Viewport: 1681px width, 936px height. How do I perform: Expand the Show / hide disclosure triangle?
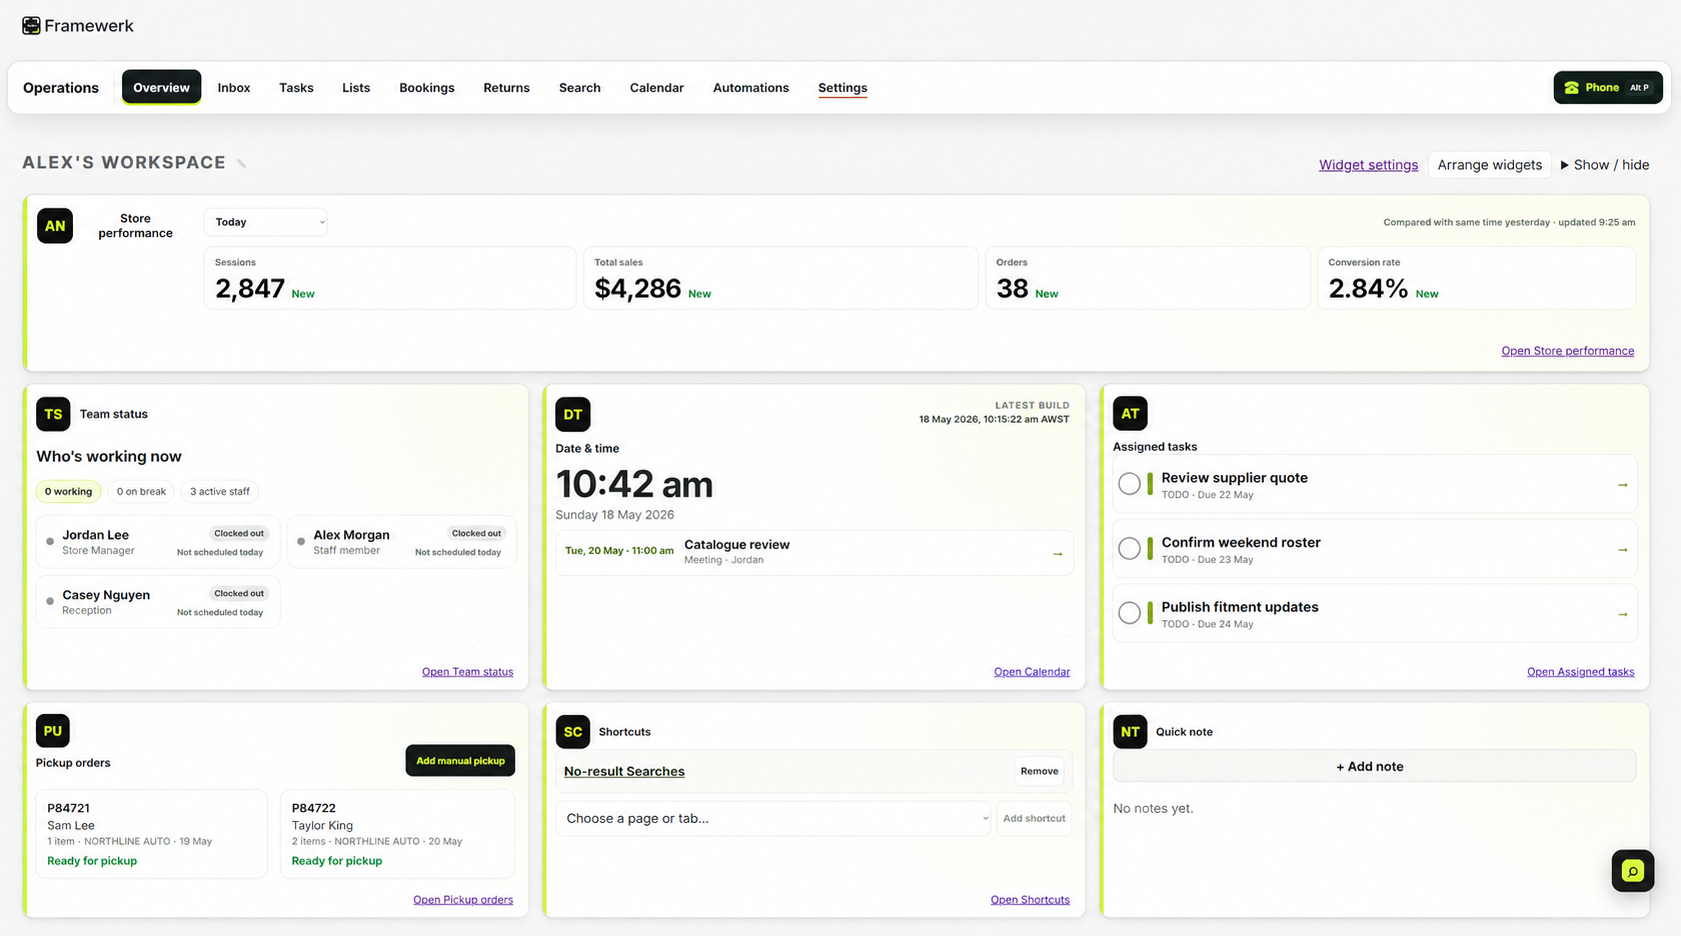[1565, 165]
